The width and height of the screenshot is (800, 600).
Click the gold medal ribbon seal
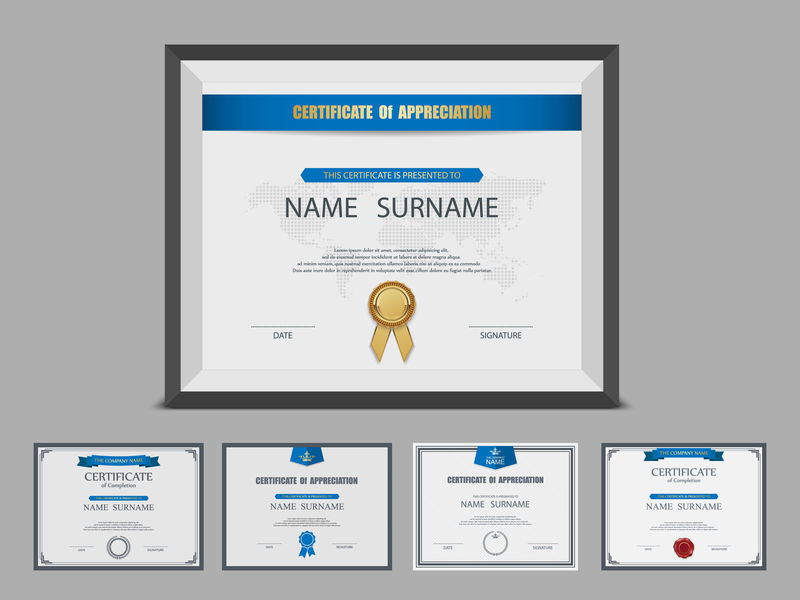tap(391, 304)
